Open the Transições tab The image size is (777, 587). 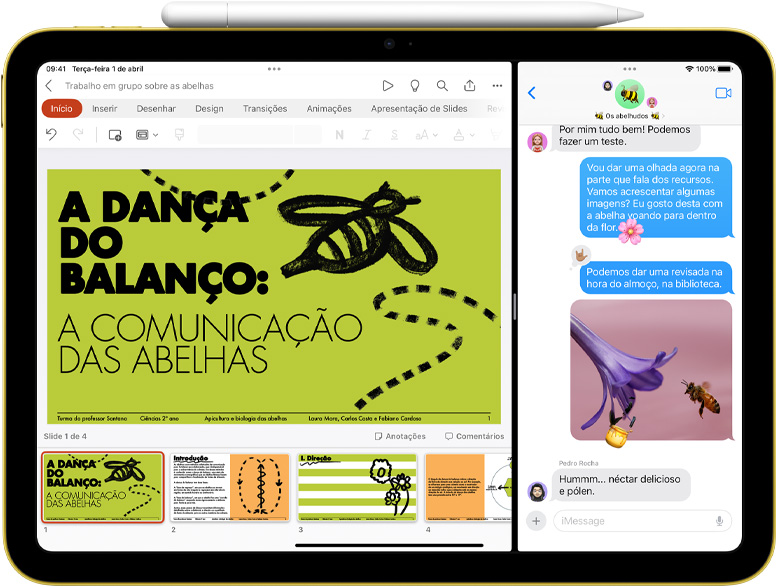point(265,109)
